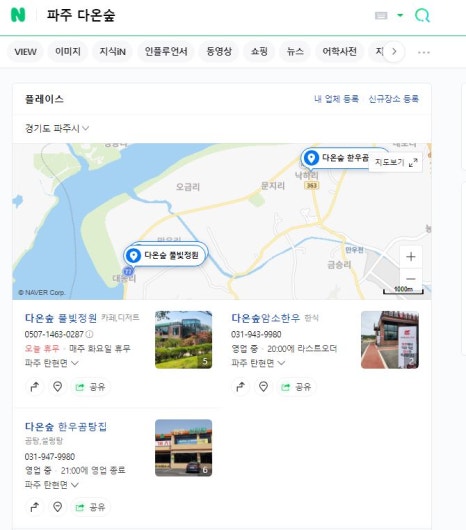Switch to the 동영상 tab
Viewport: 466px width, 530px height.
click(x=219, y=51)
